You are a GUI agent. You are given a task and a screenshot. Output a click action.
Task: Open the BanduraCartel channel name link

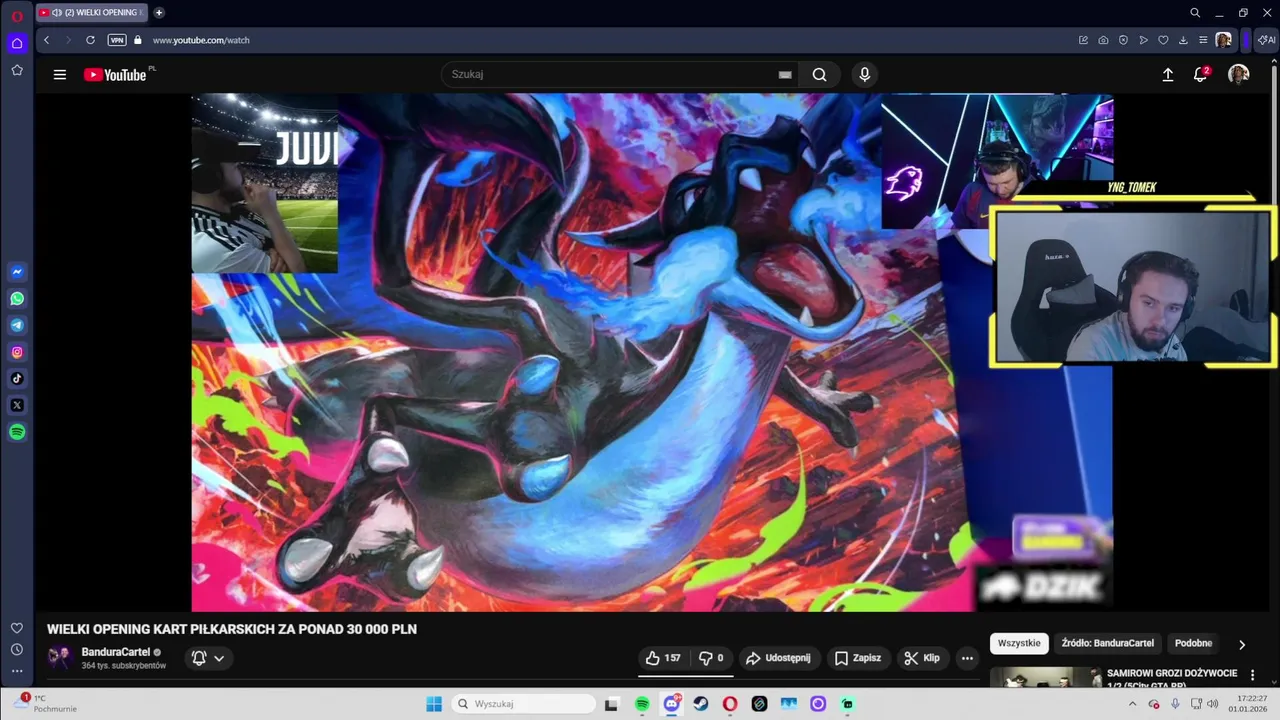pos(116,652)
